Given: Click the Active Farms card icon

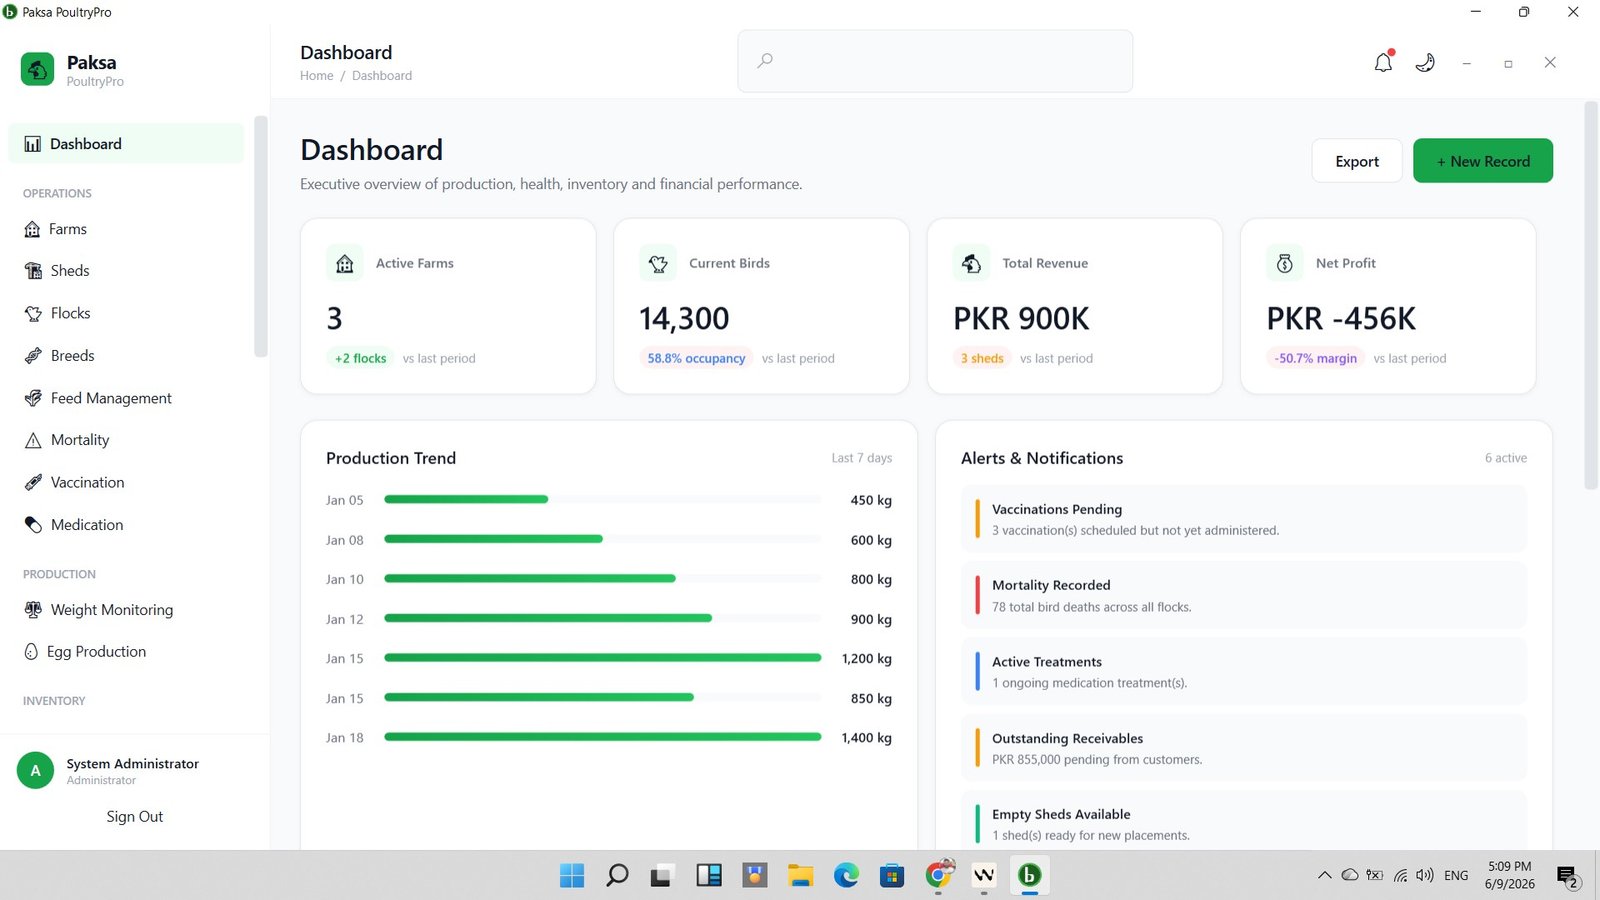Looking at the screenshot, I should click(x=345, y=263).
